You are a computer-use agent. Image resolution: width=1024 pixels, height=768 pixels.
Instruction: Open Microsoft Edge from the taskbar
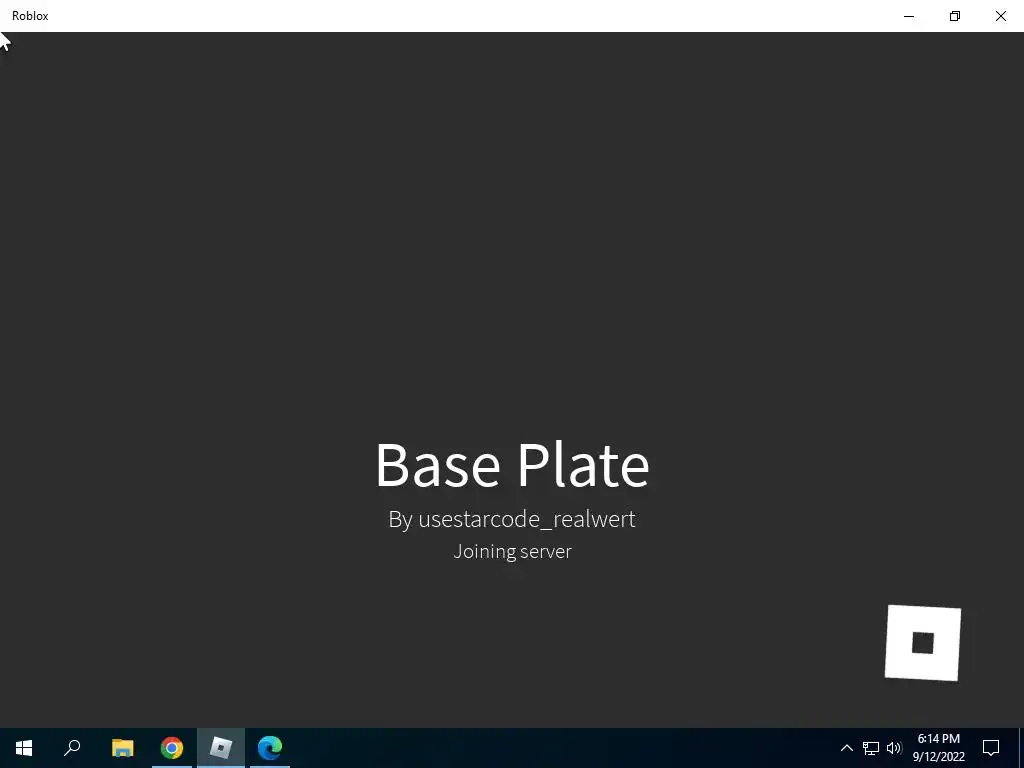point(270,748)
